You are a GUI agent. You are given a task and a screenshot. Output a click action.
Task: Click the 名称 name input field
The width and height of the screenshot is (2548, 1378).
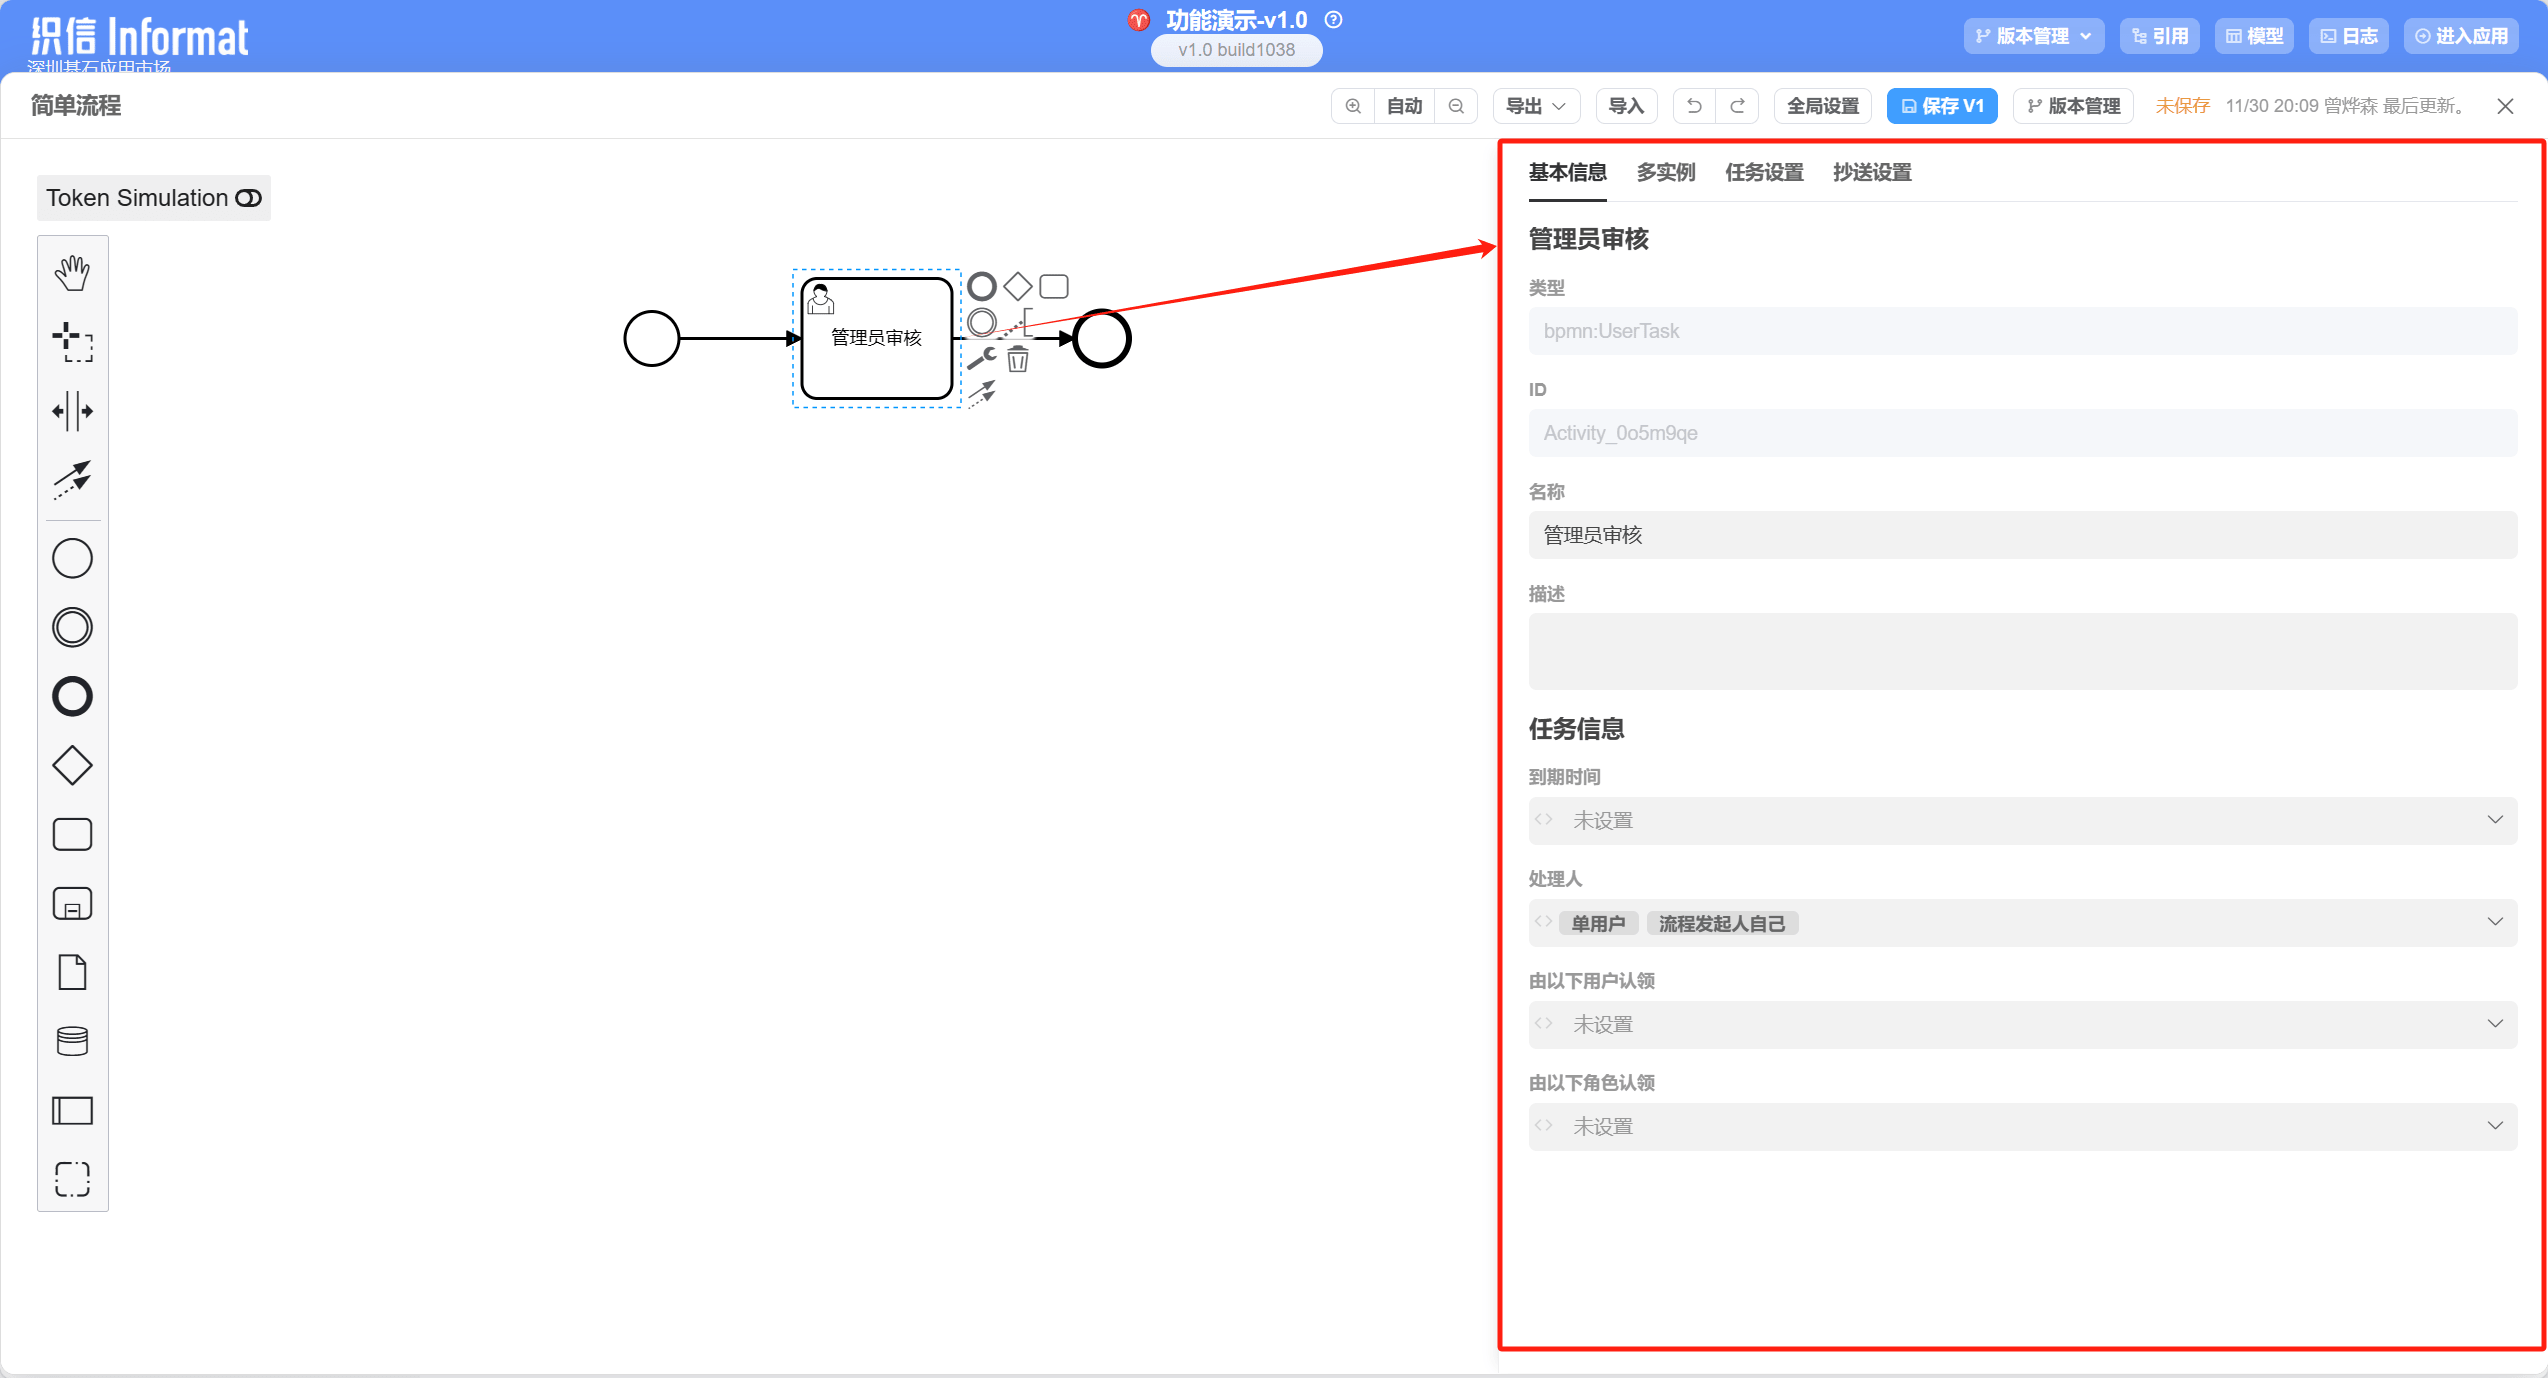coord(2022,535)
